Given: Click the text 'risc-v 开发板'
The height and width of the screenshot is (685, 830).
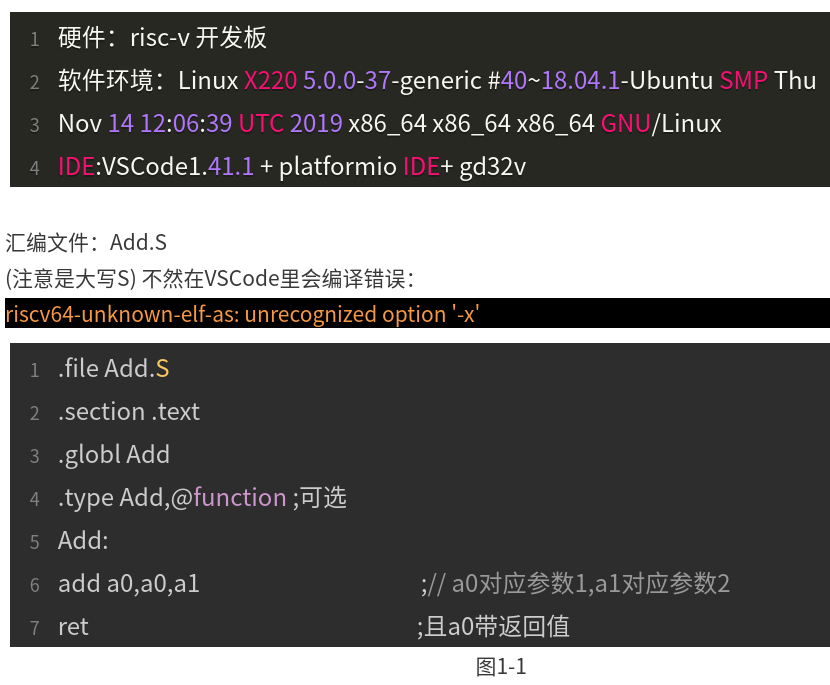Looking at the screenshot, I should pyautogui.click(x=199, y=38).
